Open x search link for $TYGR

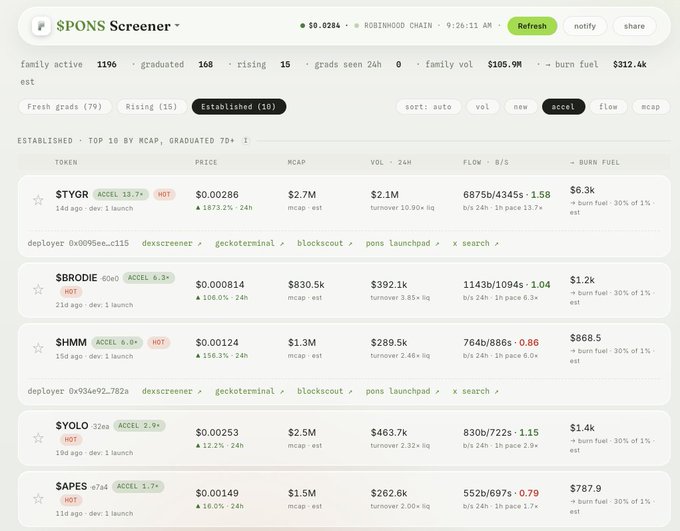click(475, 243)
